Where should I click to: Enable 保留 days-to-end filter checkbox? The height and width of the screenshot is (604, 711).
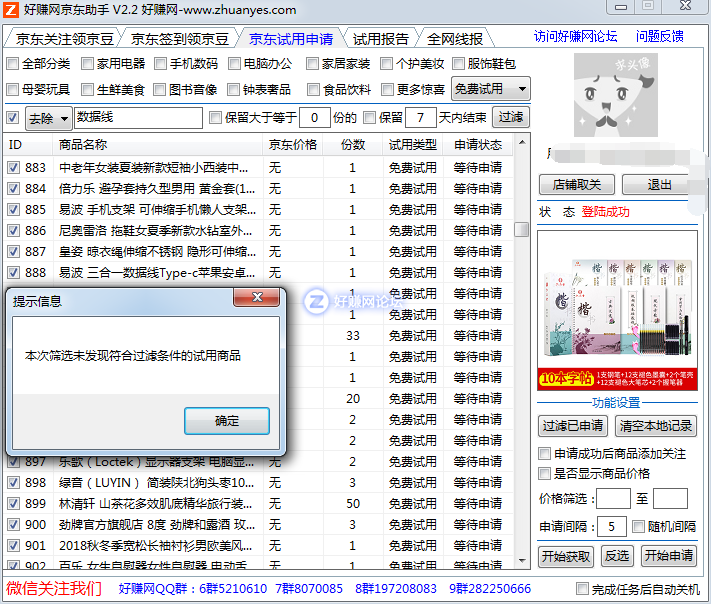point(370,117)
